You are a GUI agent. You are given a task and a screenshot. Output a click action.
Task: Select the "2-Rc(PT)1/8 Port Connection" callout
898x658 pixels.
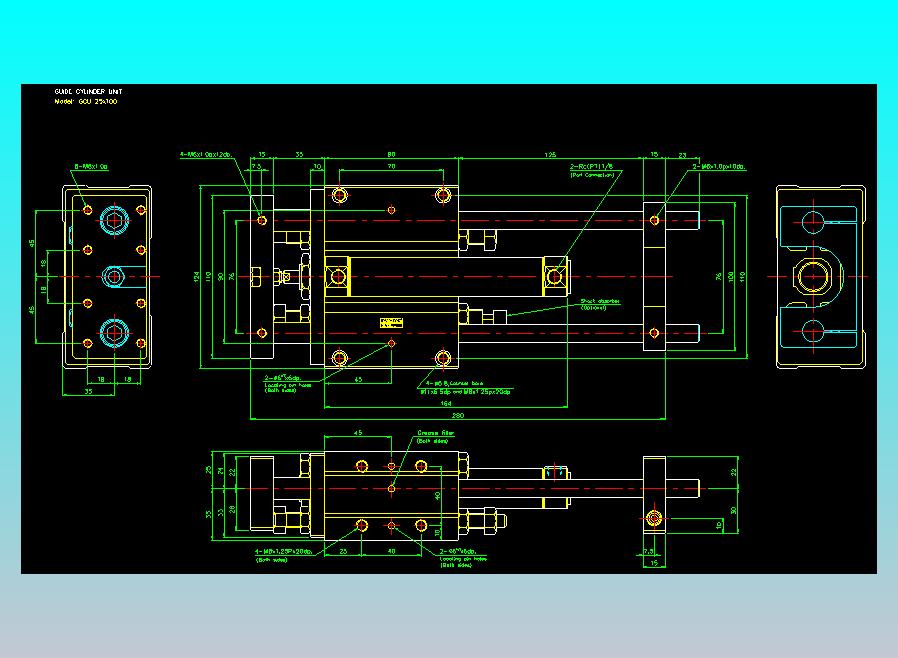tap(592, 170)
